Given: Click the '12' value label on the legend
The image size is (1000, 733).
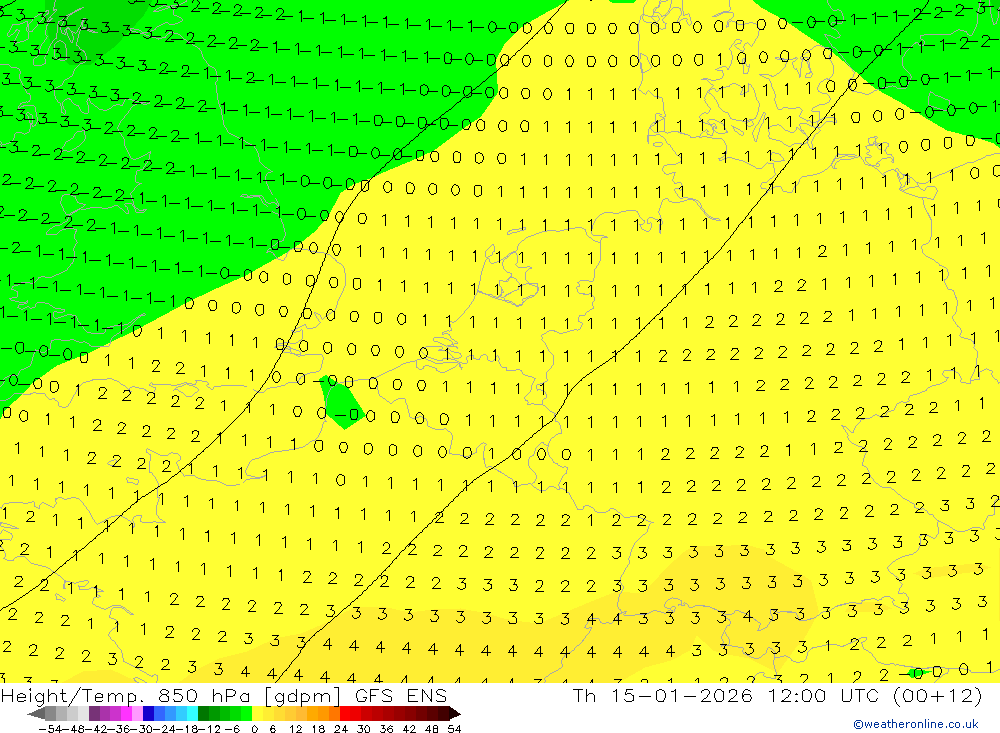Looking at the screenshot, I should (295, 729).
